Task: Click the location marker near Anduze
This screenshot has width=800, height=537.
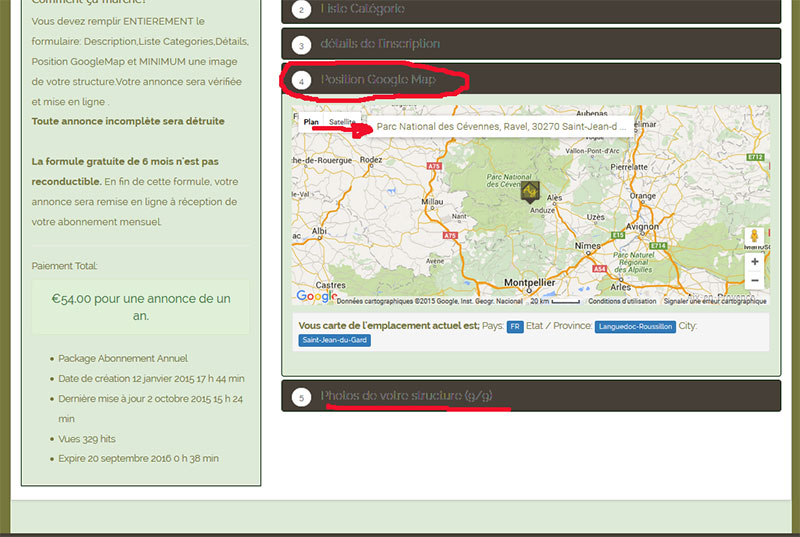Action: point(530,192)
